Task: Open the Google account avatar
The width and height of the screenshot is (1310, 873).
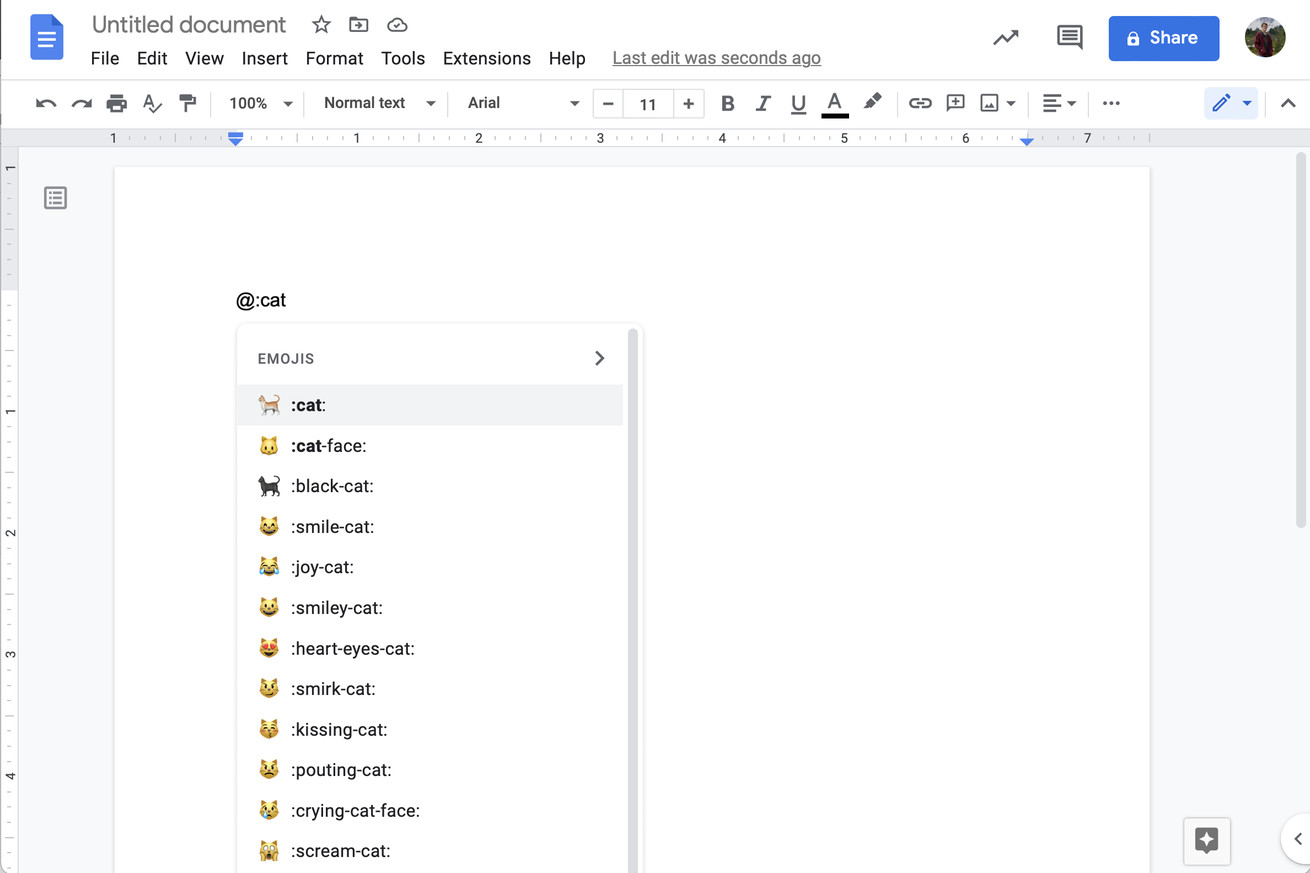Action: (1265, 38)
